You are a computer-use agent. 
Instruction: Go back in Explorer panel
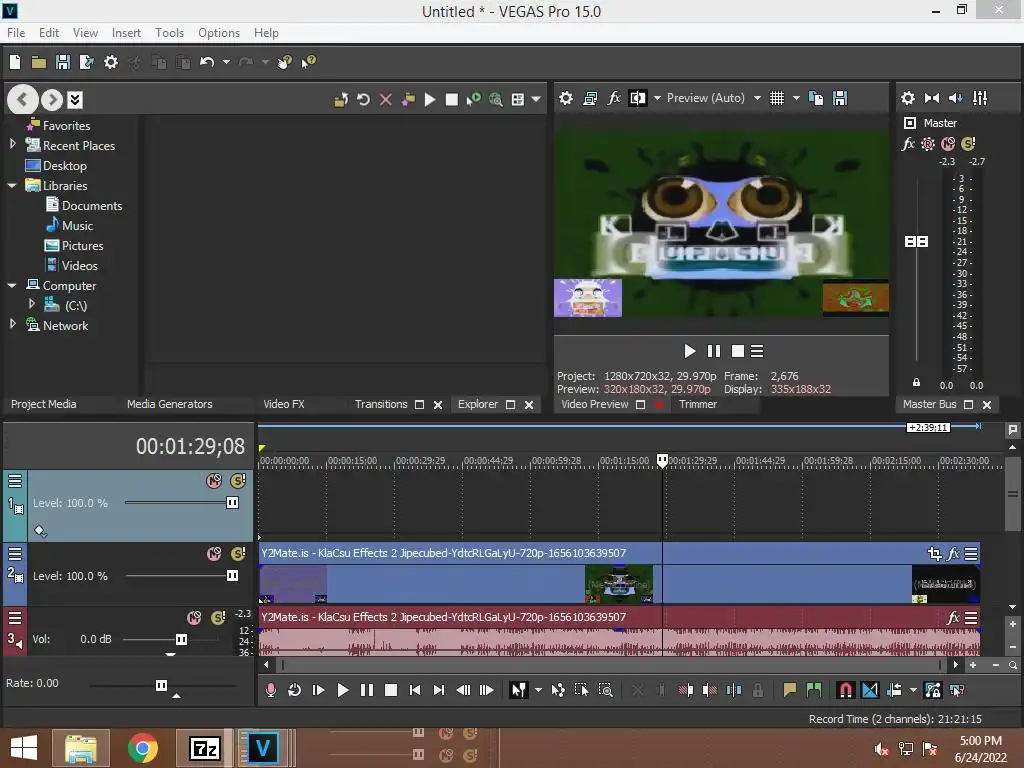22,99
